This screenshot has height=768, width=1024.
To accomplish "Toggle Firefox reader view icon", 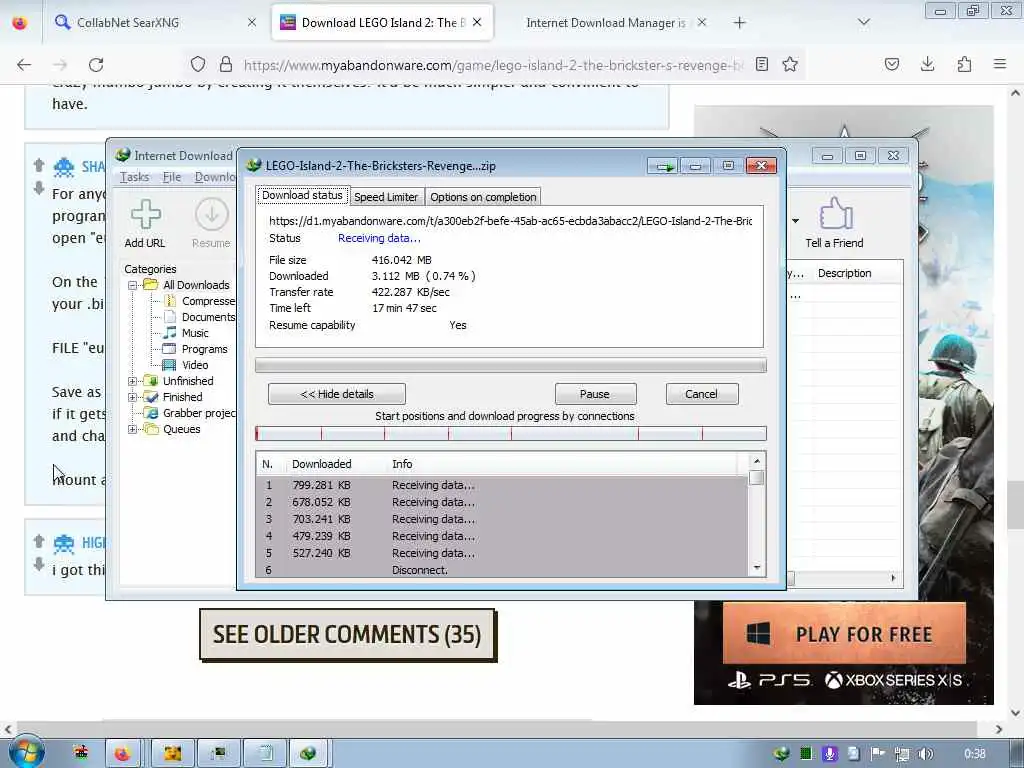I will tap(761, 64).
